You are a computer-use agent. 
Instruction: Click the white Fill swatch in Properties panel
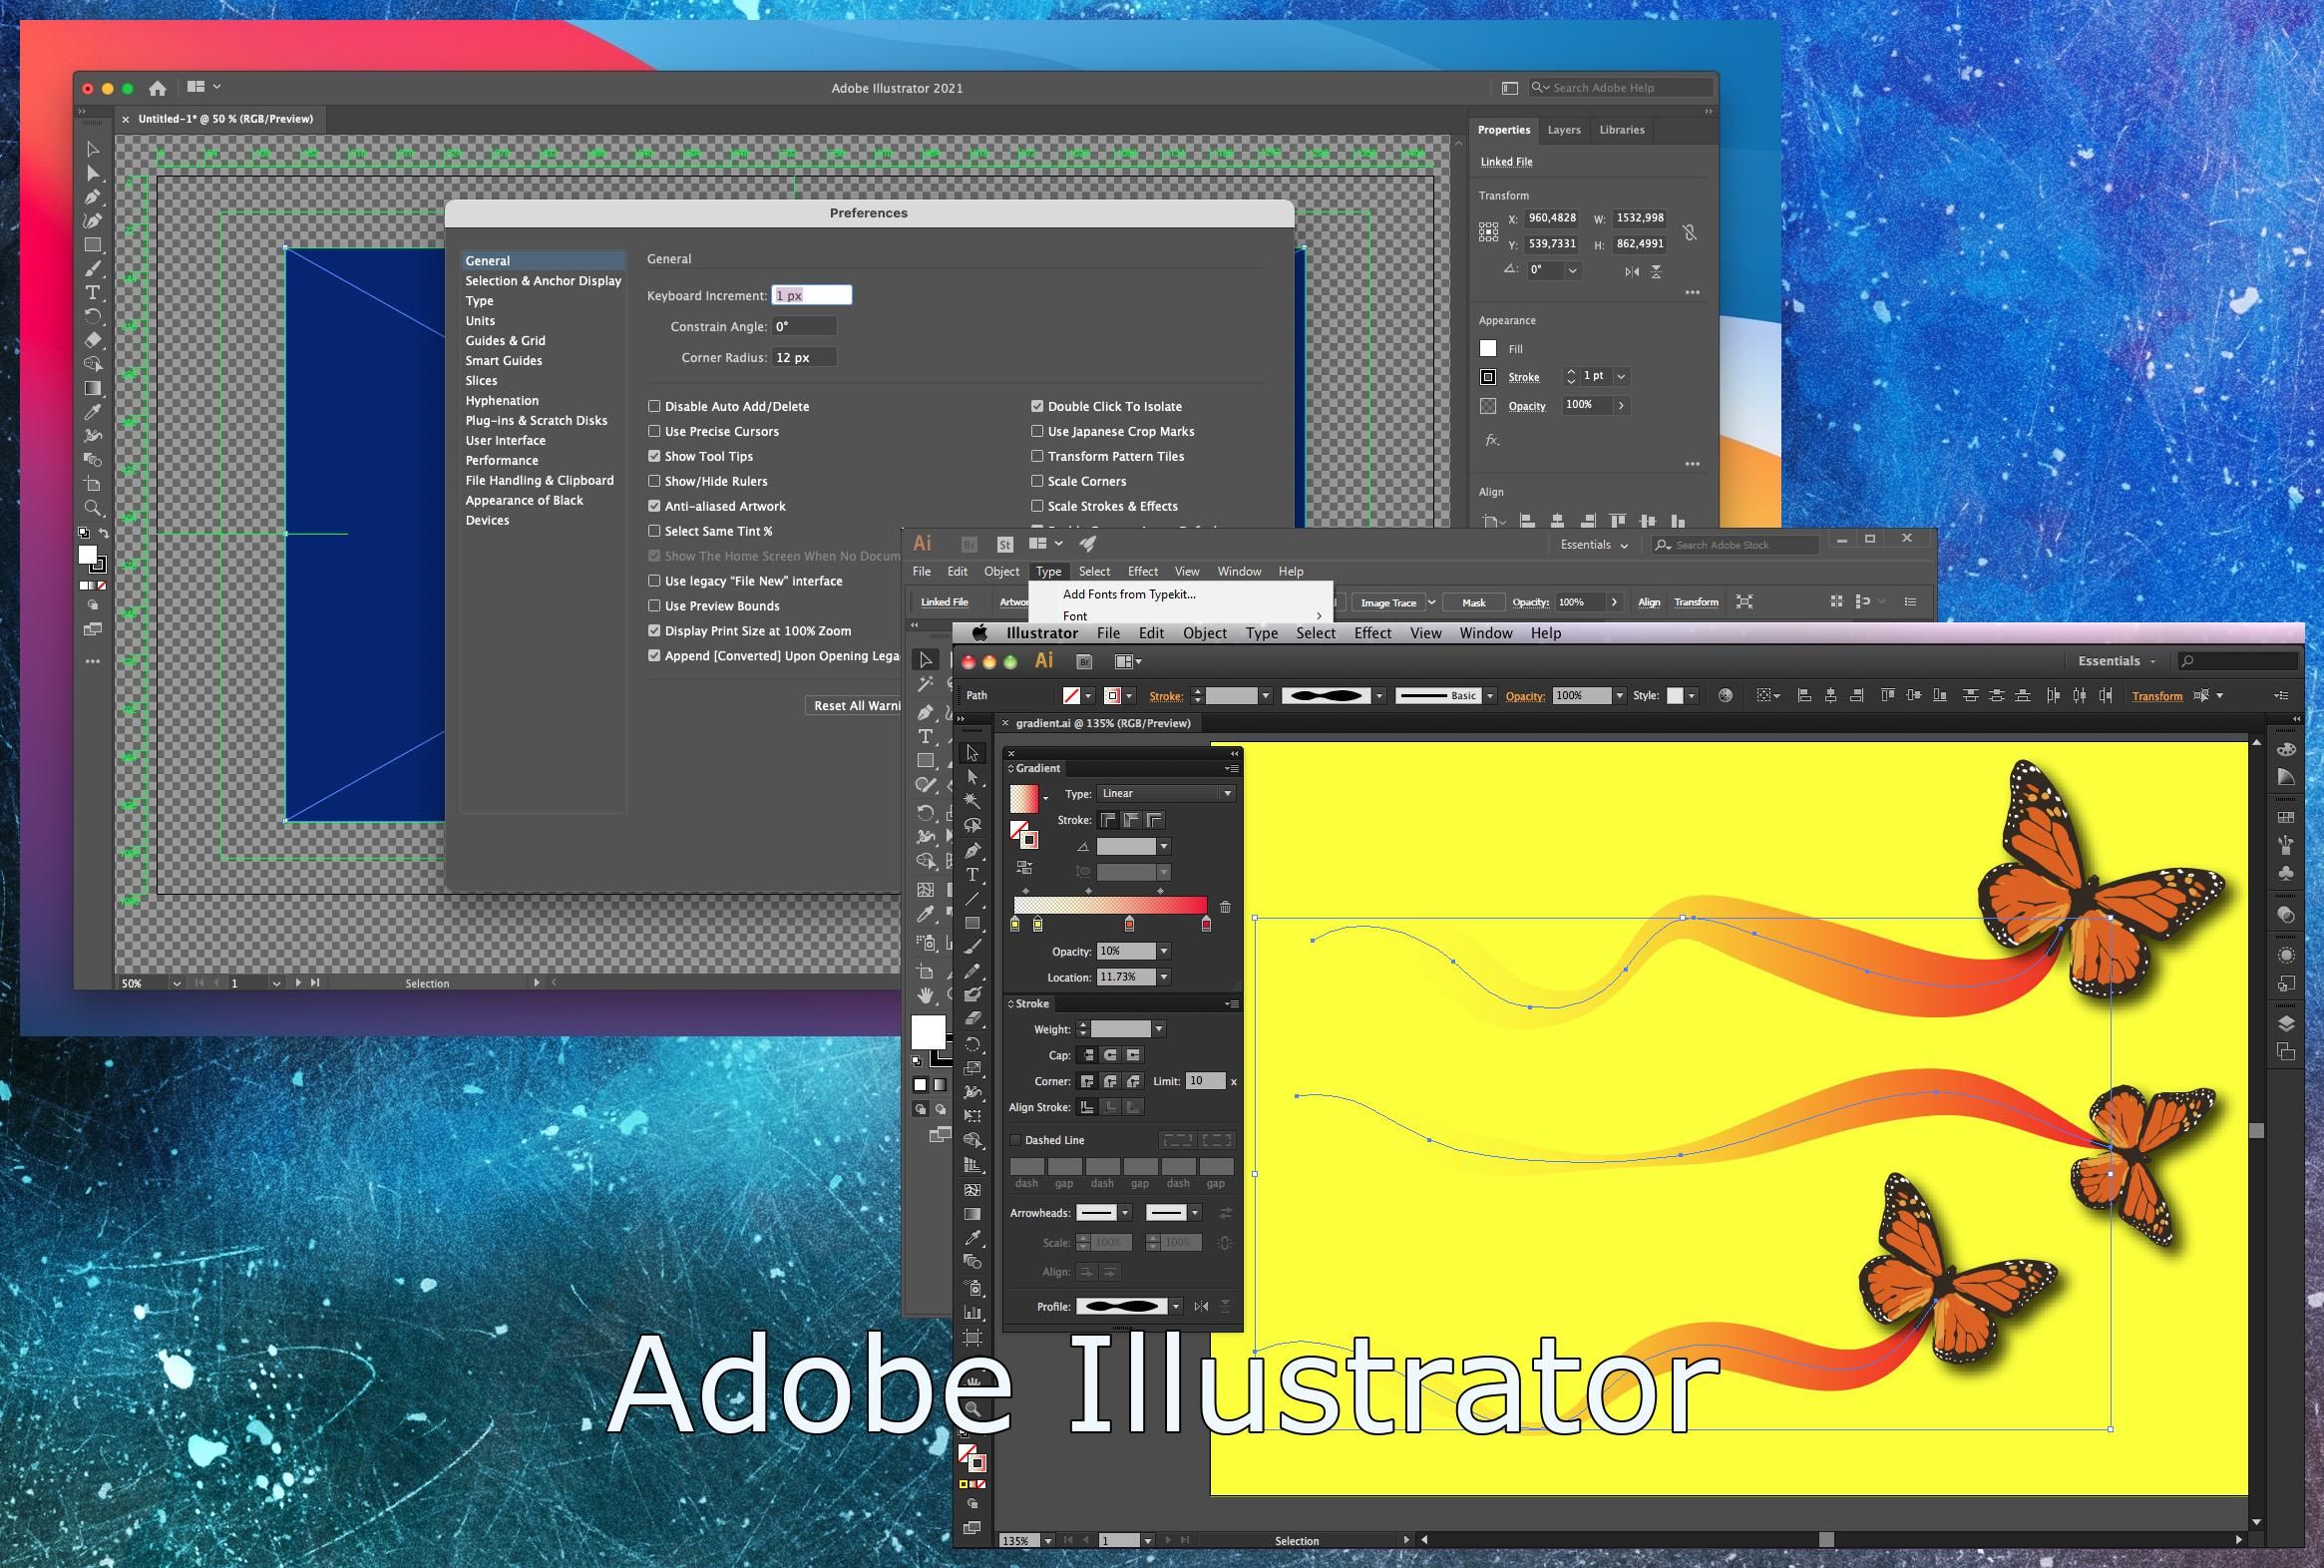1488,348
